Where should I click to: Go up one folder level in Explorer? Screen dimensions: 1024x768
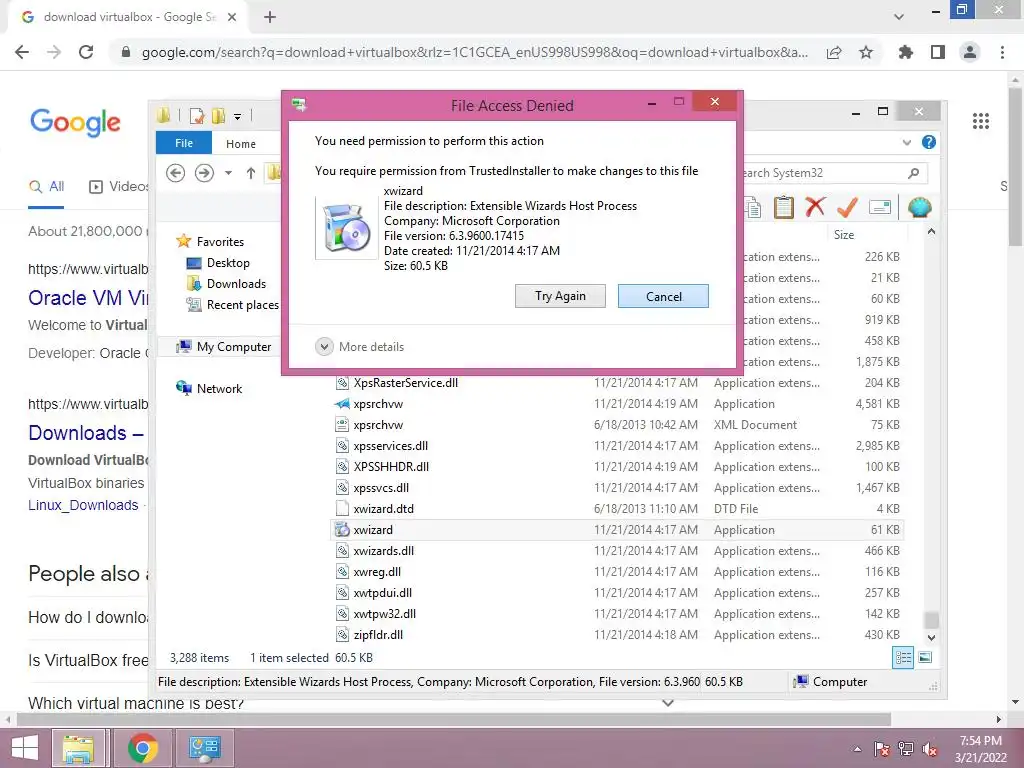point(251,173)
